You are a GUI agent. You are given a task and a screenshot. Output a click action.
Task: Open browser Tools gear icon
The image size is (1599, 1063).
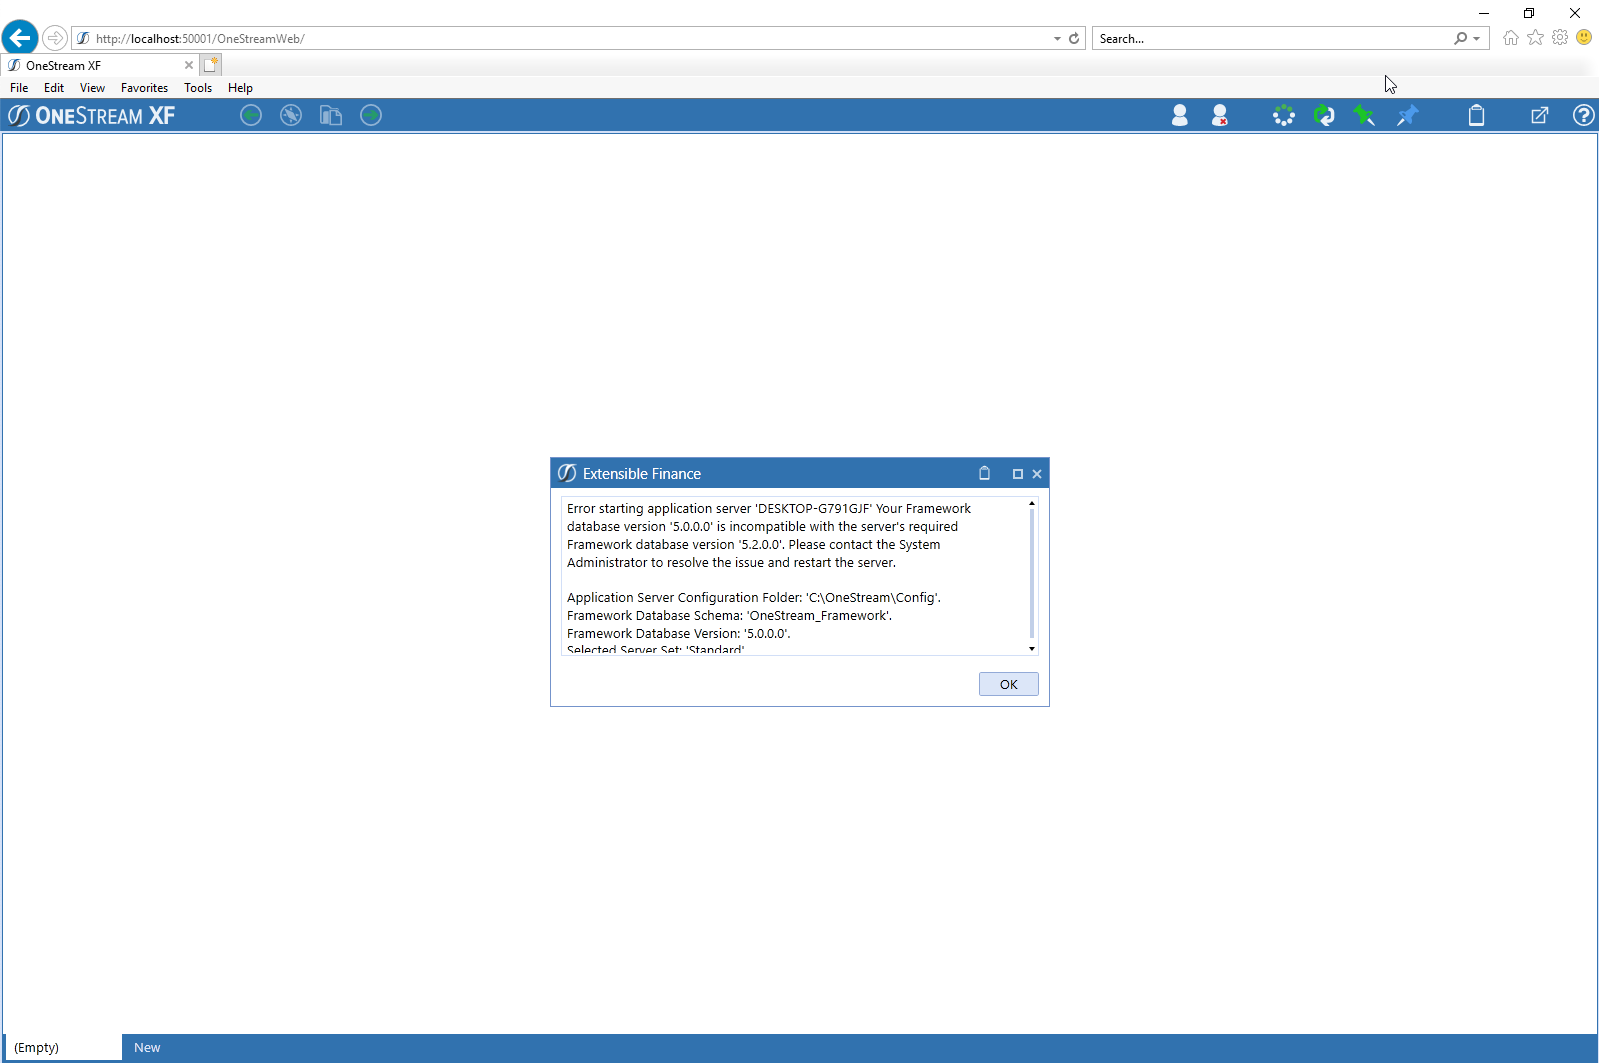(1560, 37)
